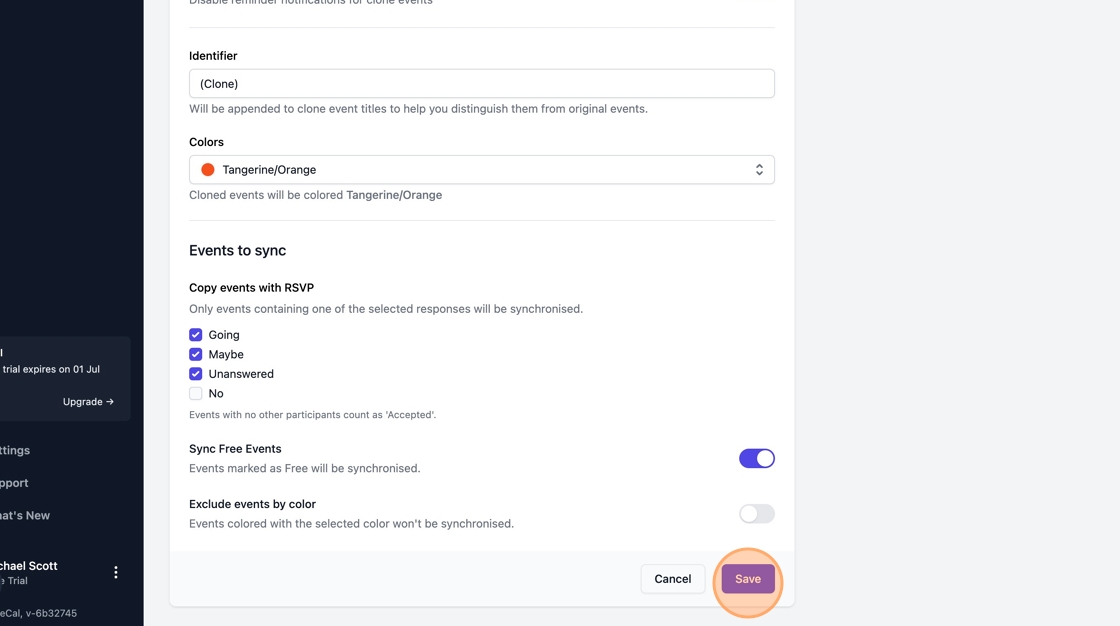Open Settings in the sidebar
Screen dimensions: 1120x626
click(x=15, y=451)
